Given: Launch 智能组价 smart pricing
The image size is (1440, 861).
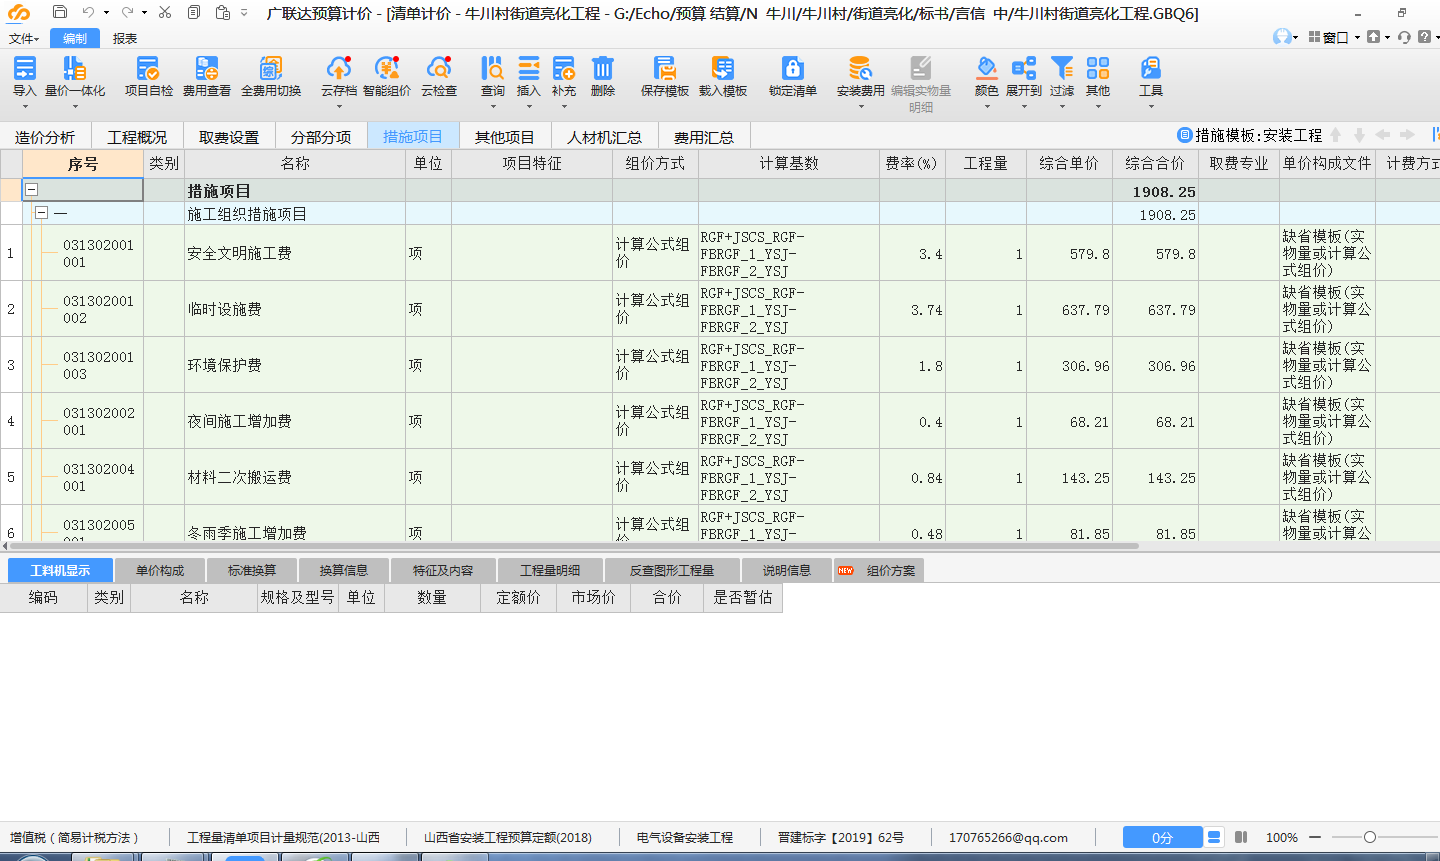Looking at the screenshot, I should [387, 68].
